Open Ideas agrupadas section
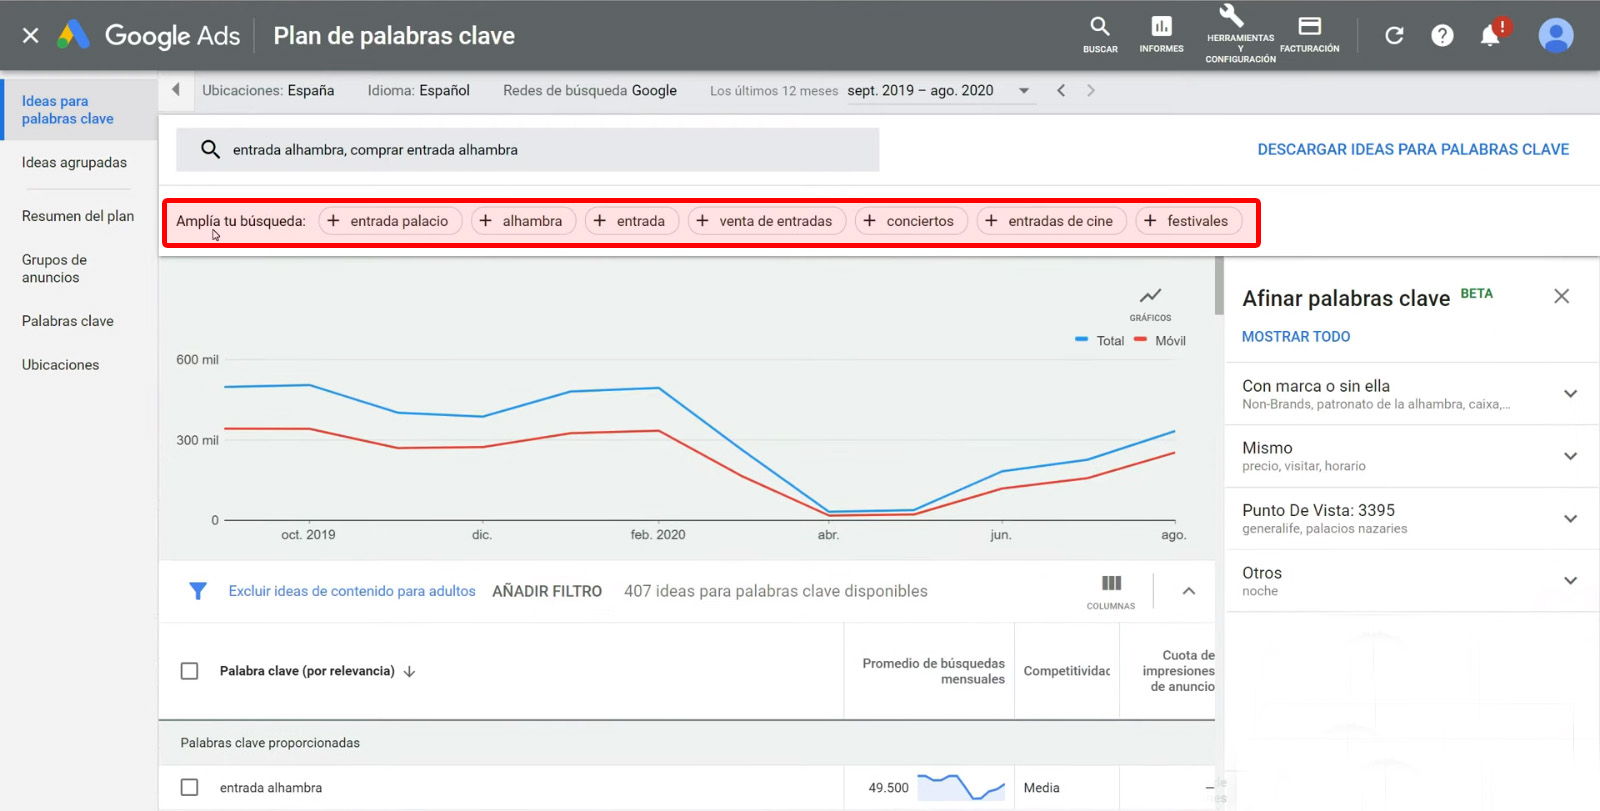Viewport: 1600px width, 811px height. (74, 163)
